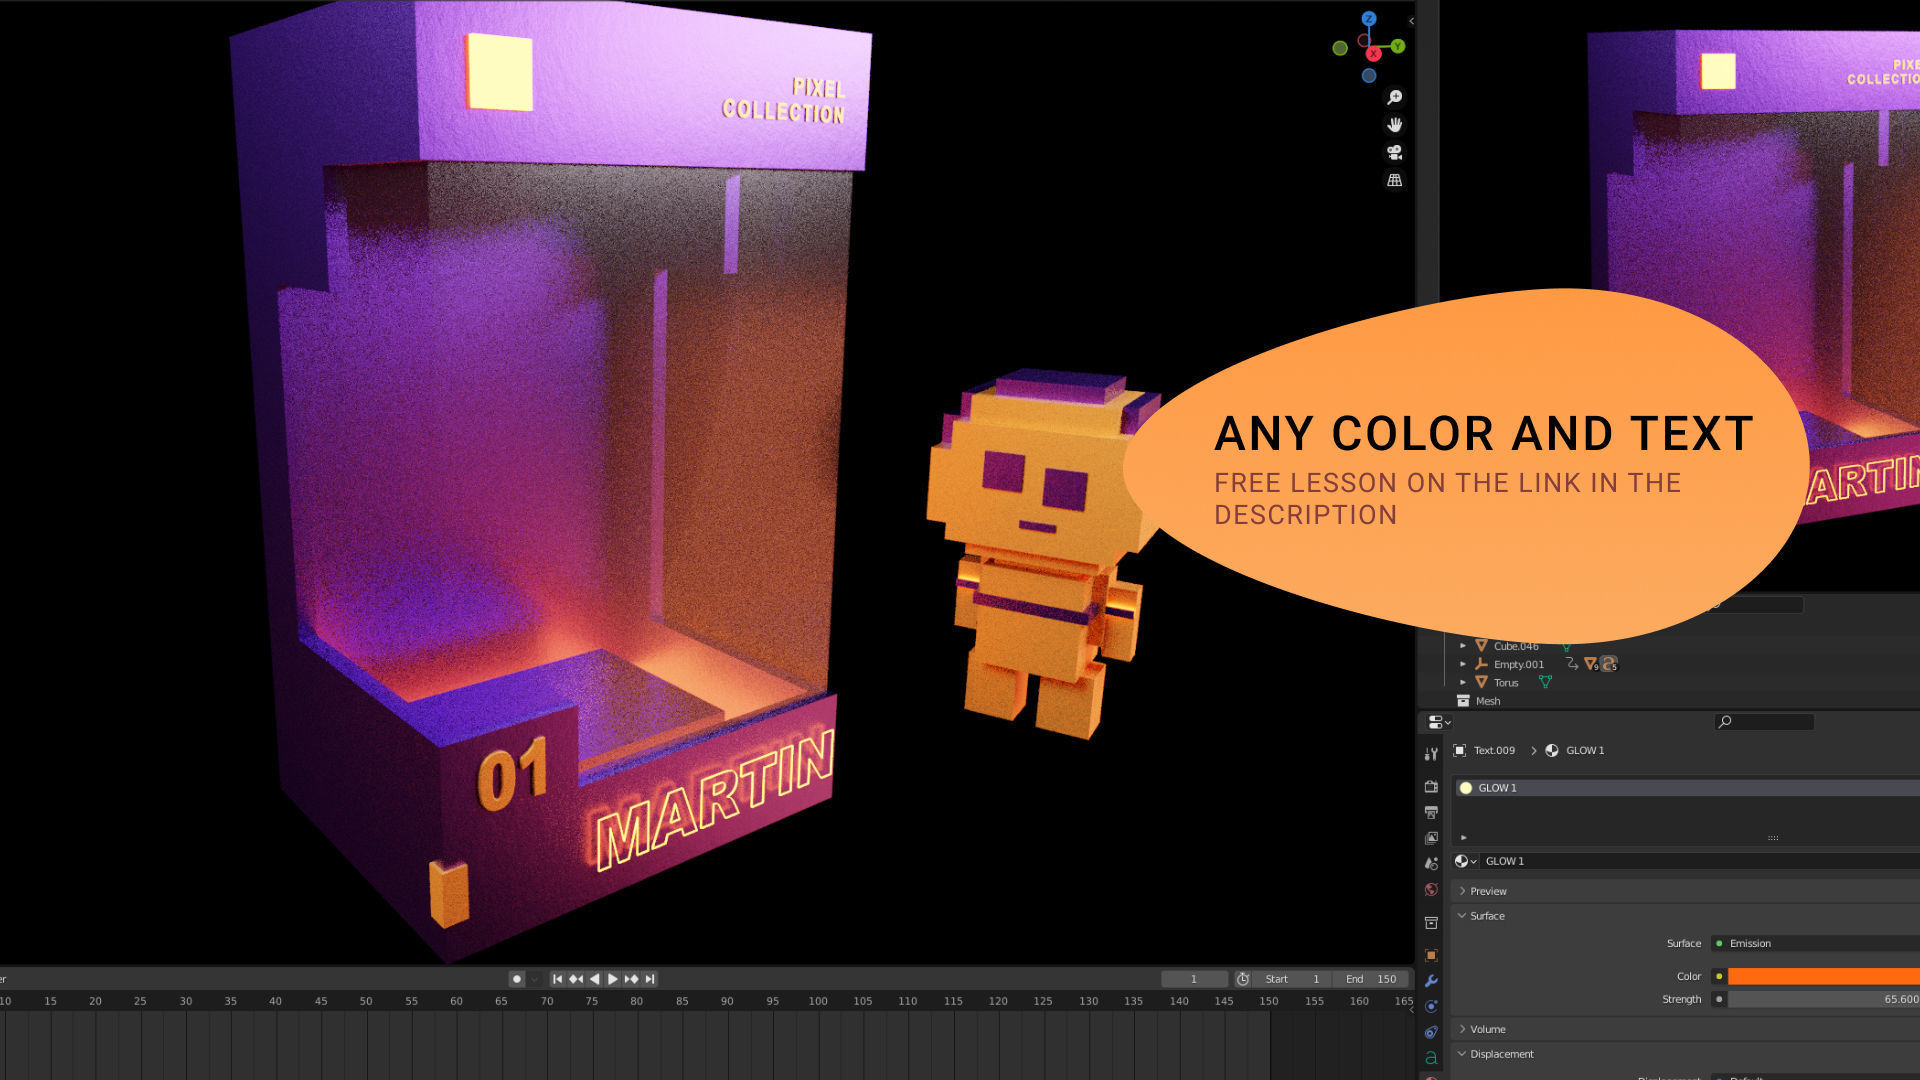Open the Object properties tab icon
The height and width of the screenshot is (1080, 1920).
1431,955
